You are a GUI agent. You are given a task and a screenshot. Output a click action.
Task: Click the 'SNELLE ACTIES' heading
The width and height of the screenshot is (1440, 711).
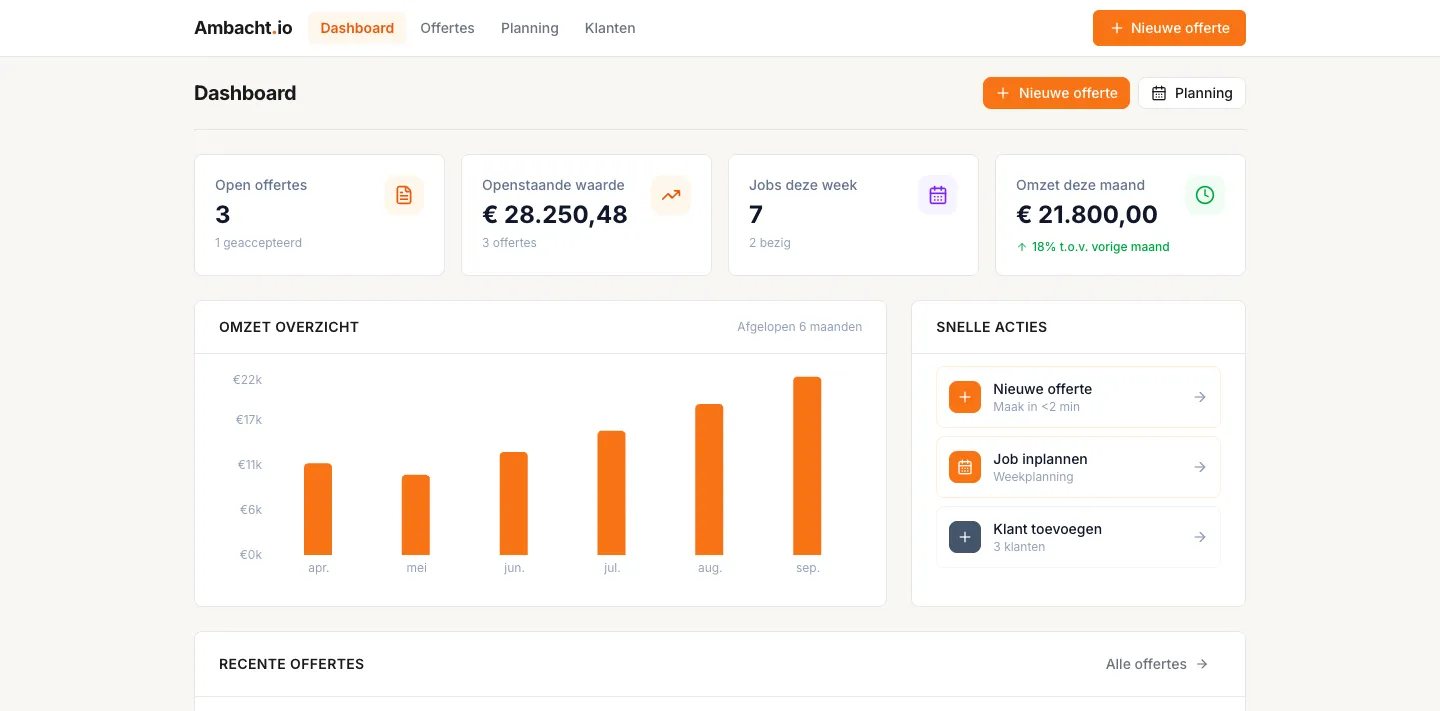[992, 327]
